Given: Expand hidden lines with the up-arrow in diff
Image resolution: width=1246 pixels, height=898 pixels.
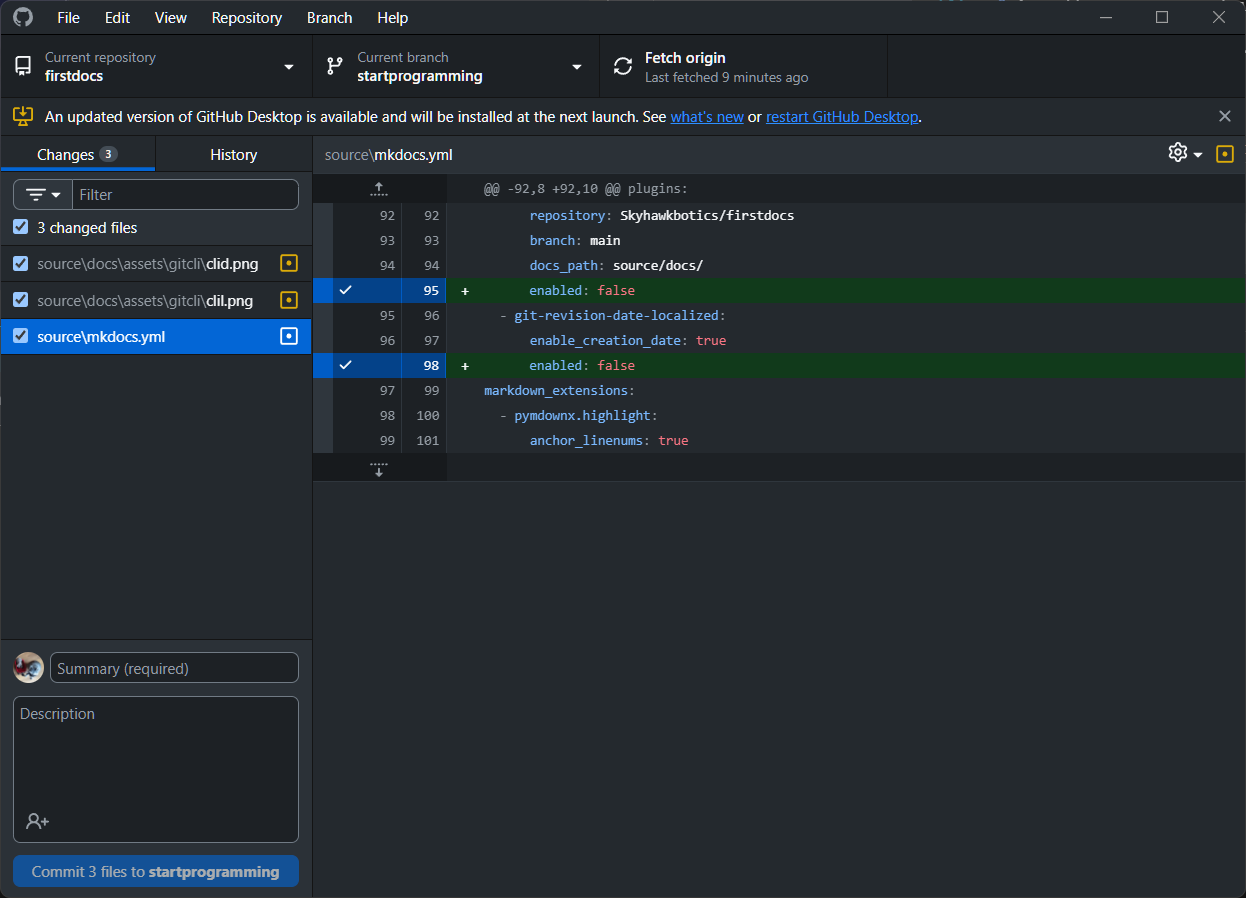Looking at the screenshot, I should (x=378, y=188).
